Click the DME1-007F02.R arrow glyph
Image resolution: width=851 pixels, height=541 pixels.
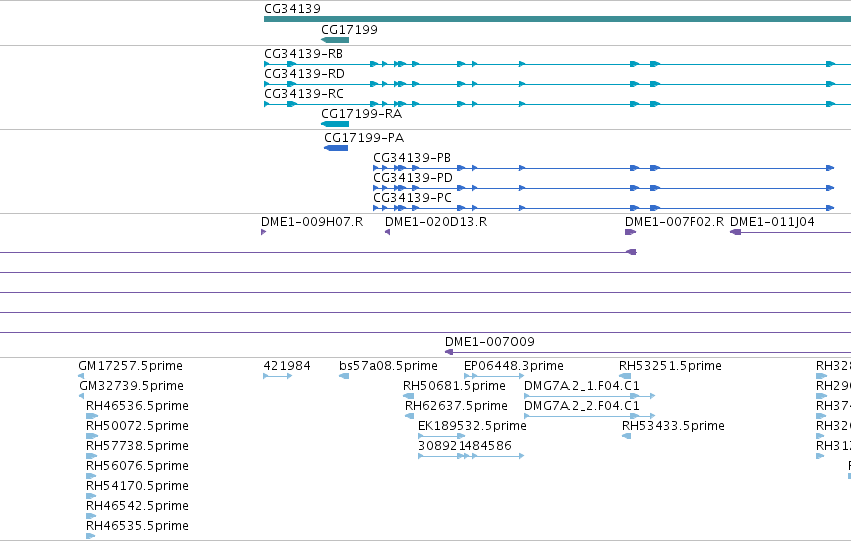pos(630,232)
